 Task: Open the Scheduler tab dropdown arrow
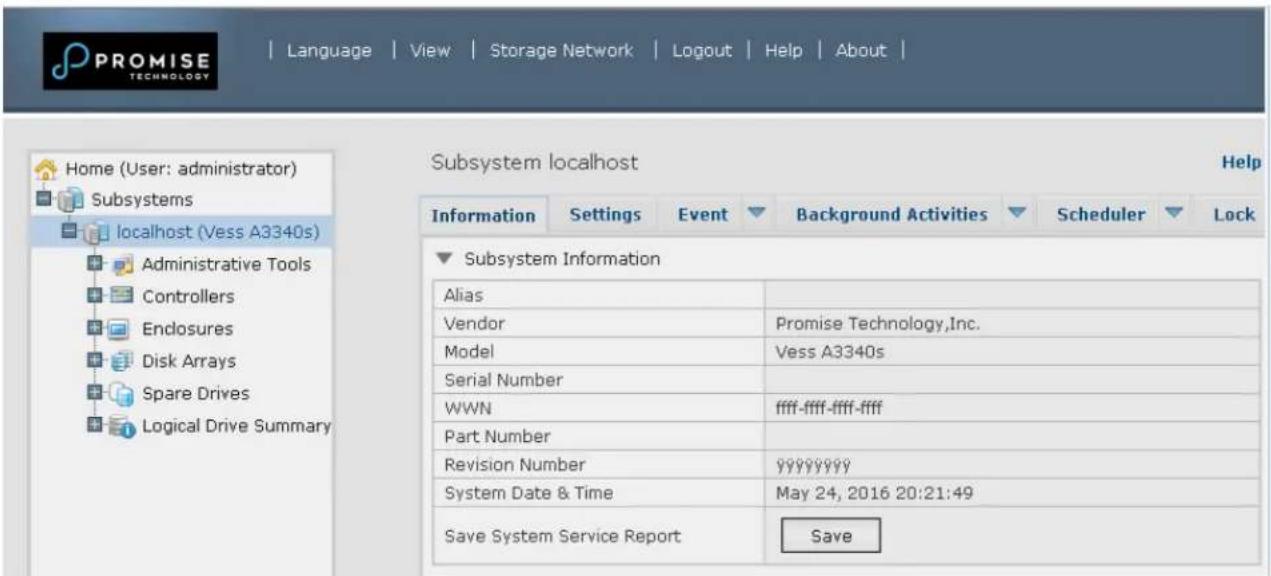pos(1172,214)
